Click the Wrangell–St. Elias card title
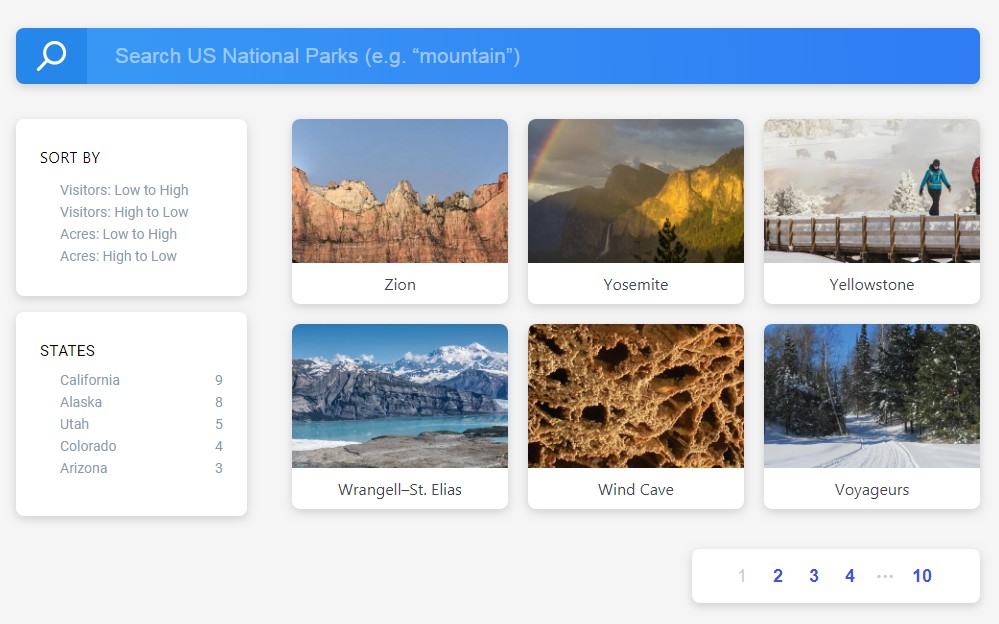The width and height of the screenshot is (999, 624). click(x=400, y=490)
